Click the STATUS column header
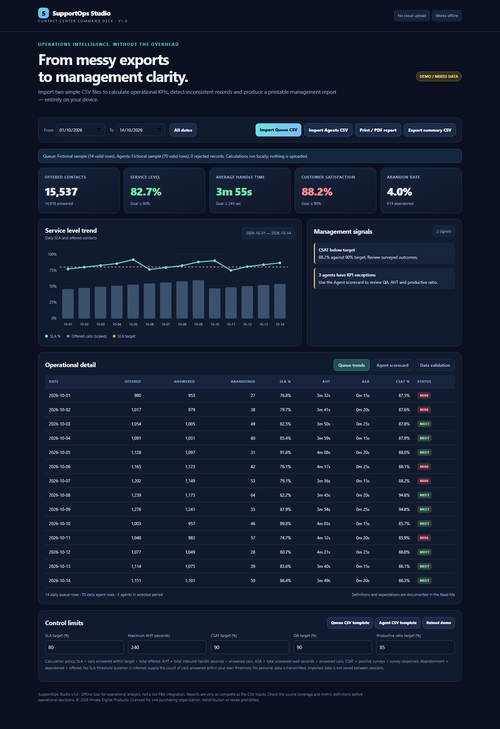The height and width of the screenshot is (729, 500). (424, 382)
